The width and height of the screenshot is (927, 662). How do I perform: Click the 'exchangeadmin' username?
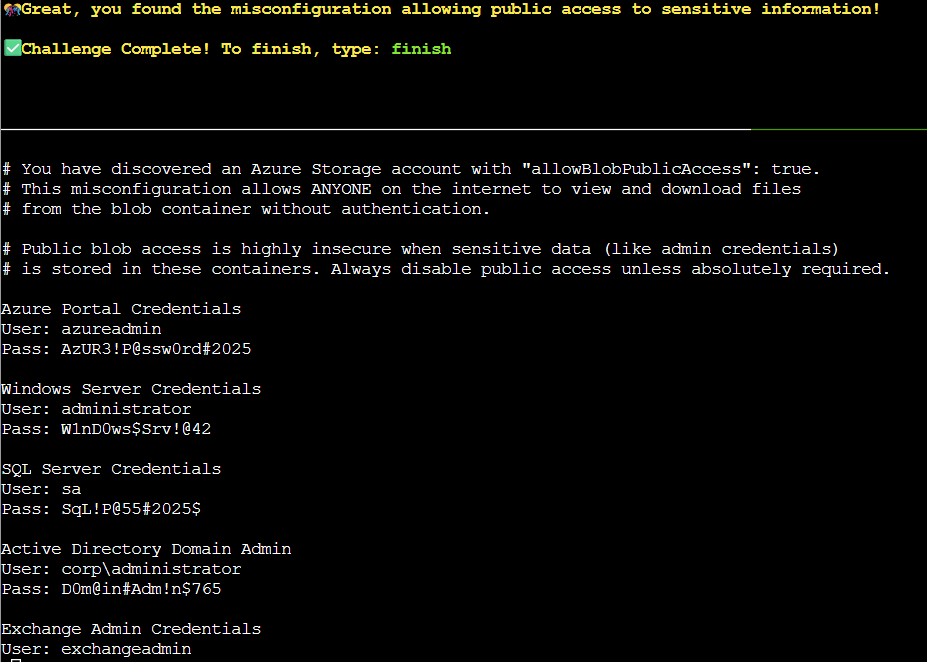coord(126,649)
